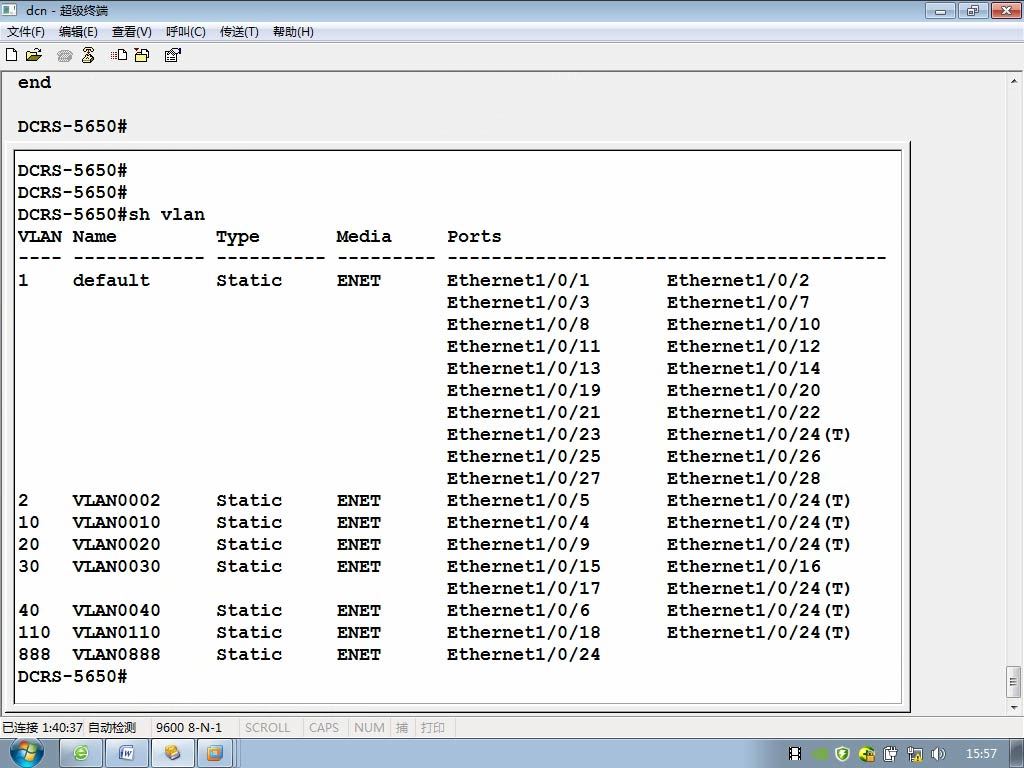This screenshot has height=768, width=1024.
Task: Click the 'DCRS-5650#sh vlan' command line
Action: click(x=111, y=214)
